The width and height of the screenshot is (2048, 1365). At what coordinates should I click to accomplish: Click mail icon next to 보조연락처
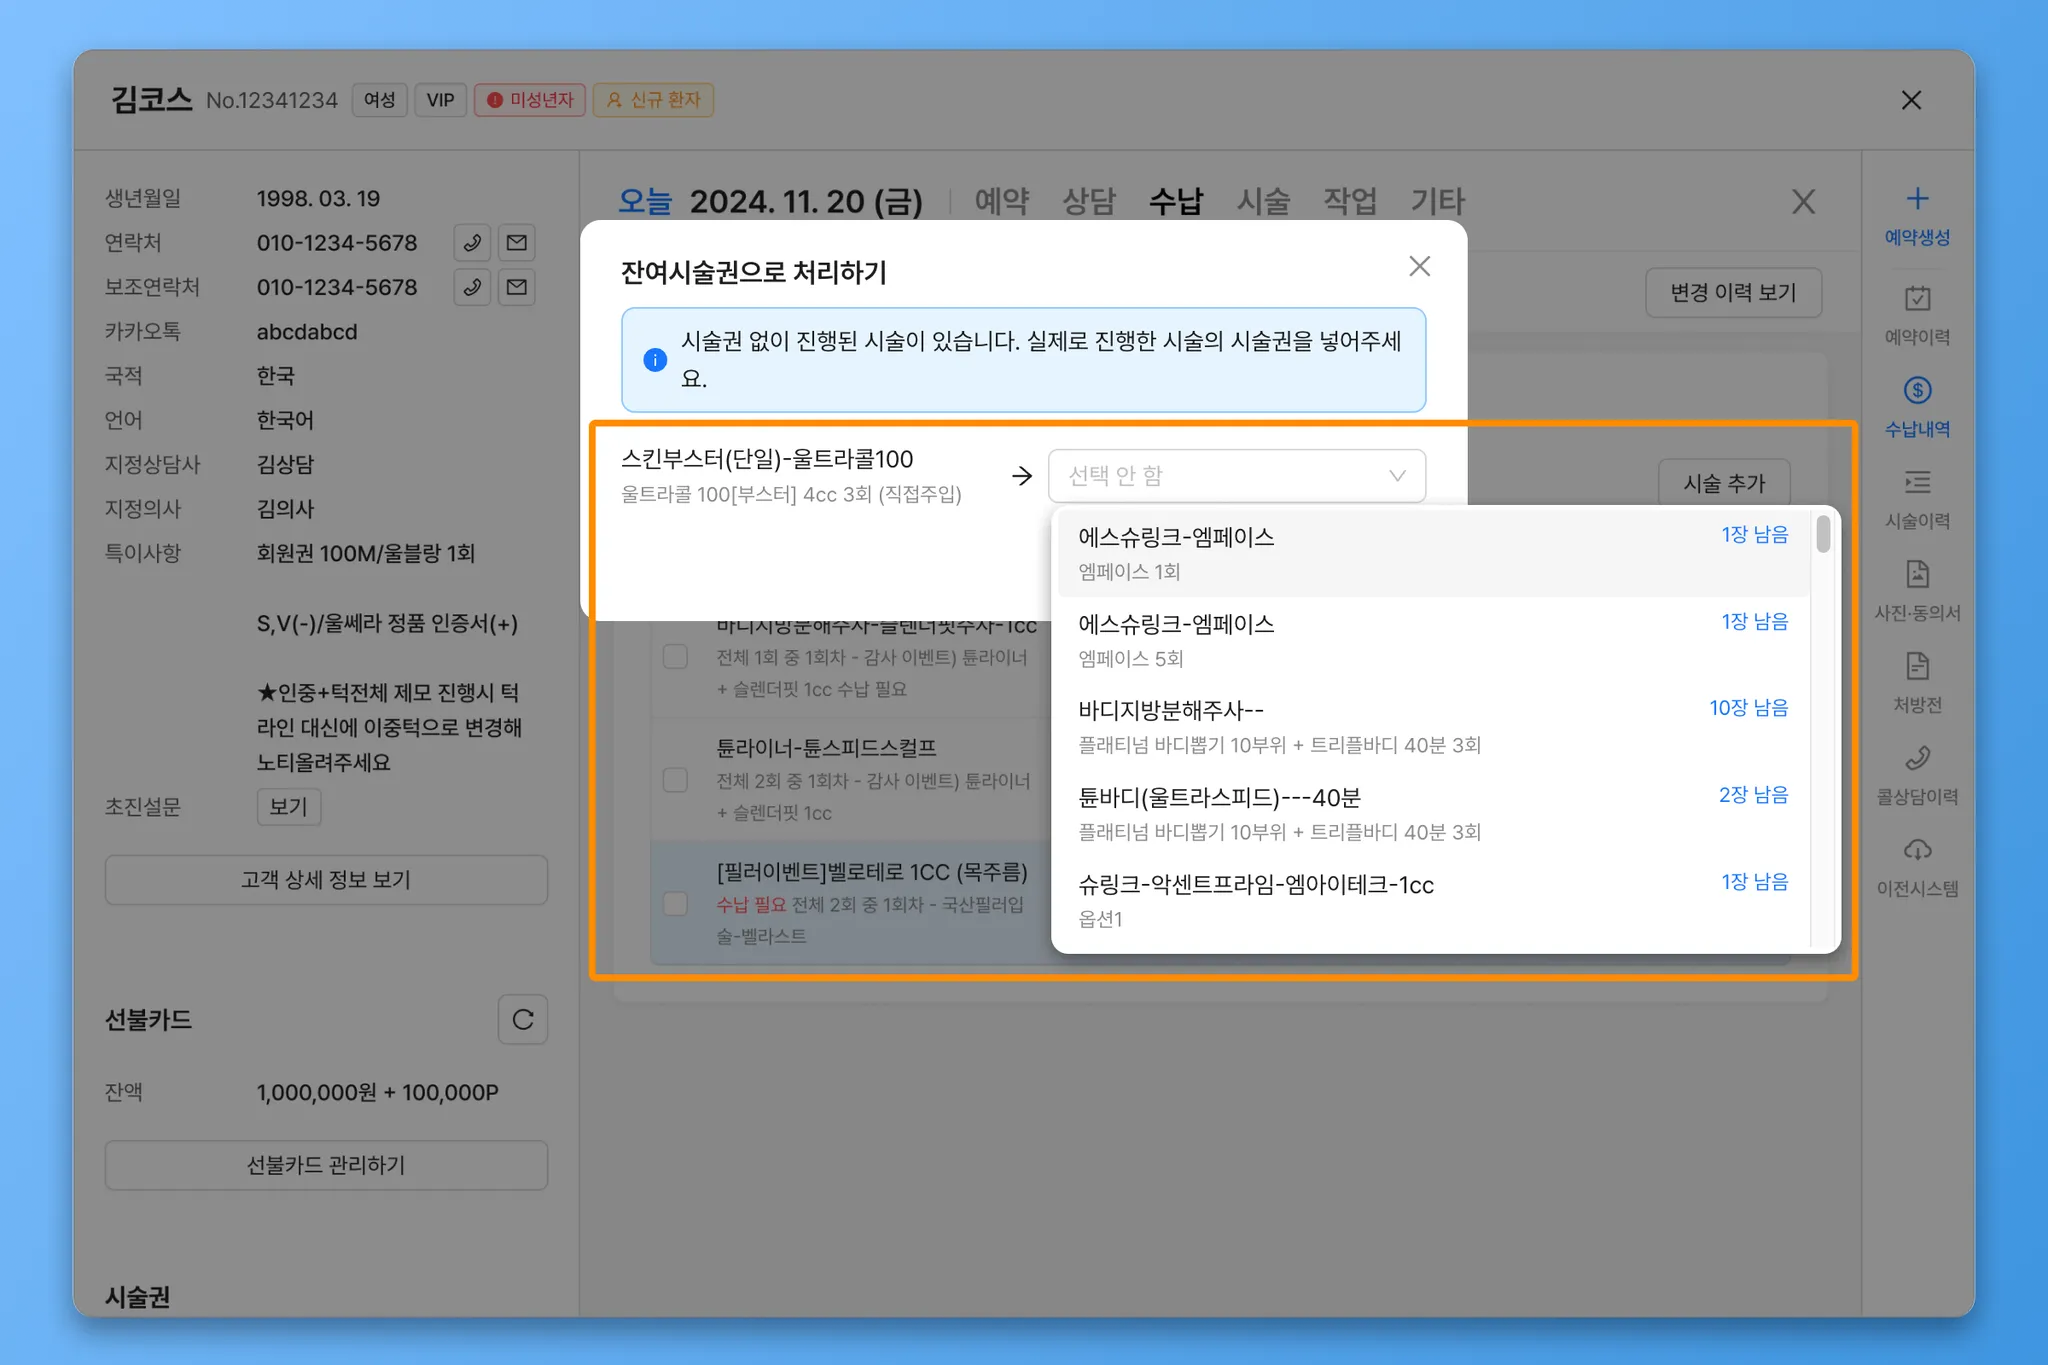(517, 288)
